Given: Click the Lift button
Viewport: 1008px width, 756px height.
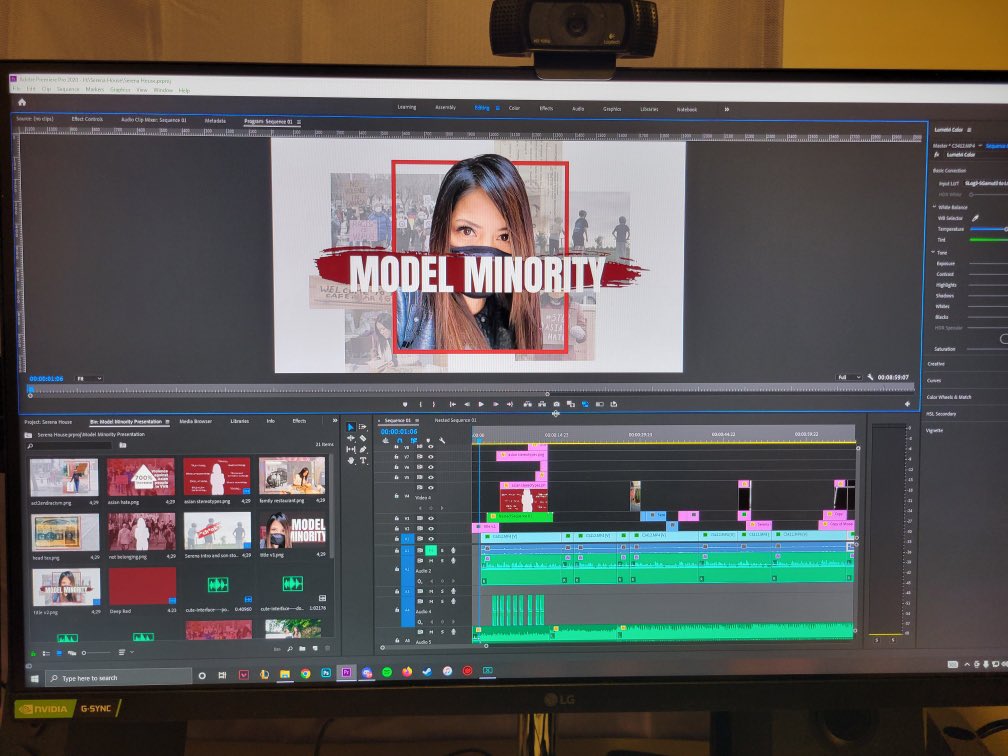Looking at the screenshot, I should 528,404.
